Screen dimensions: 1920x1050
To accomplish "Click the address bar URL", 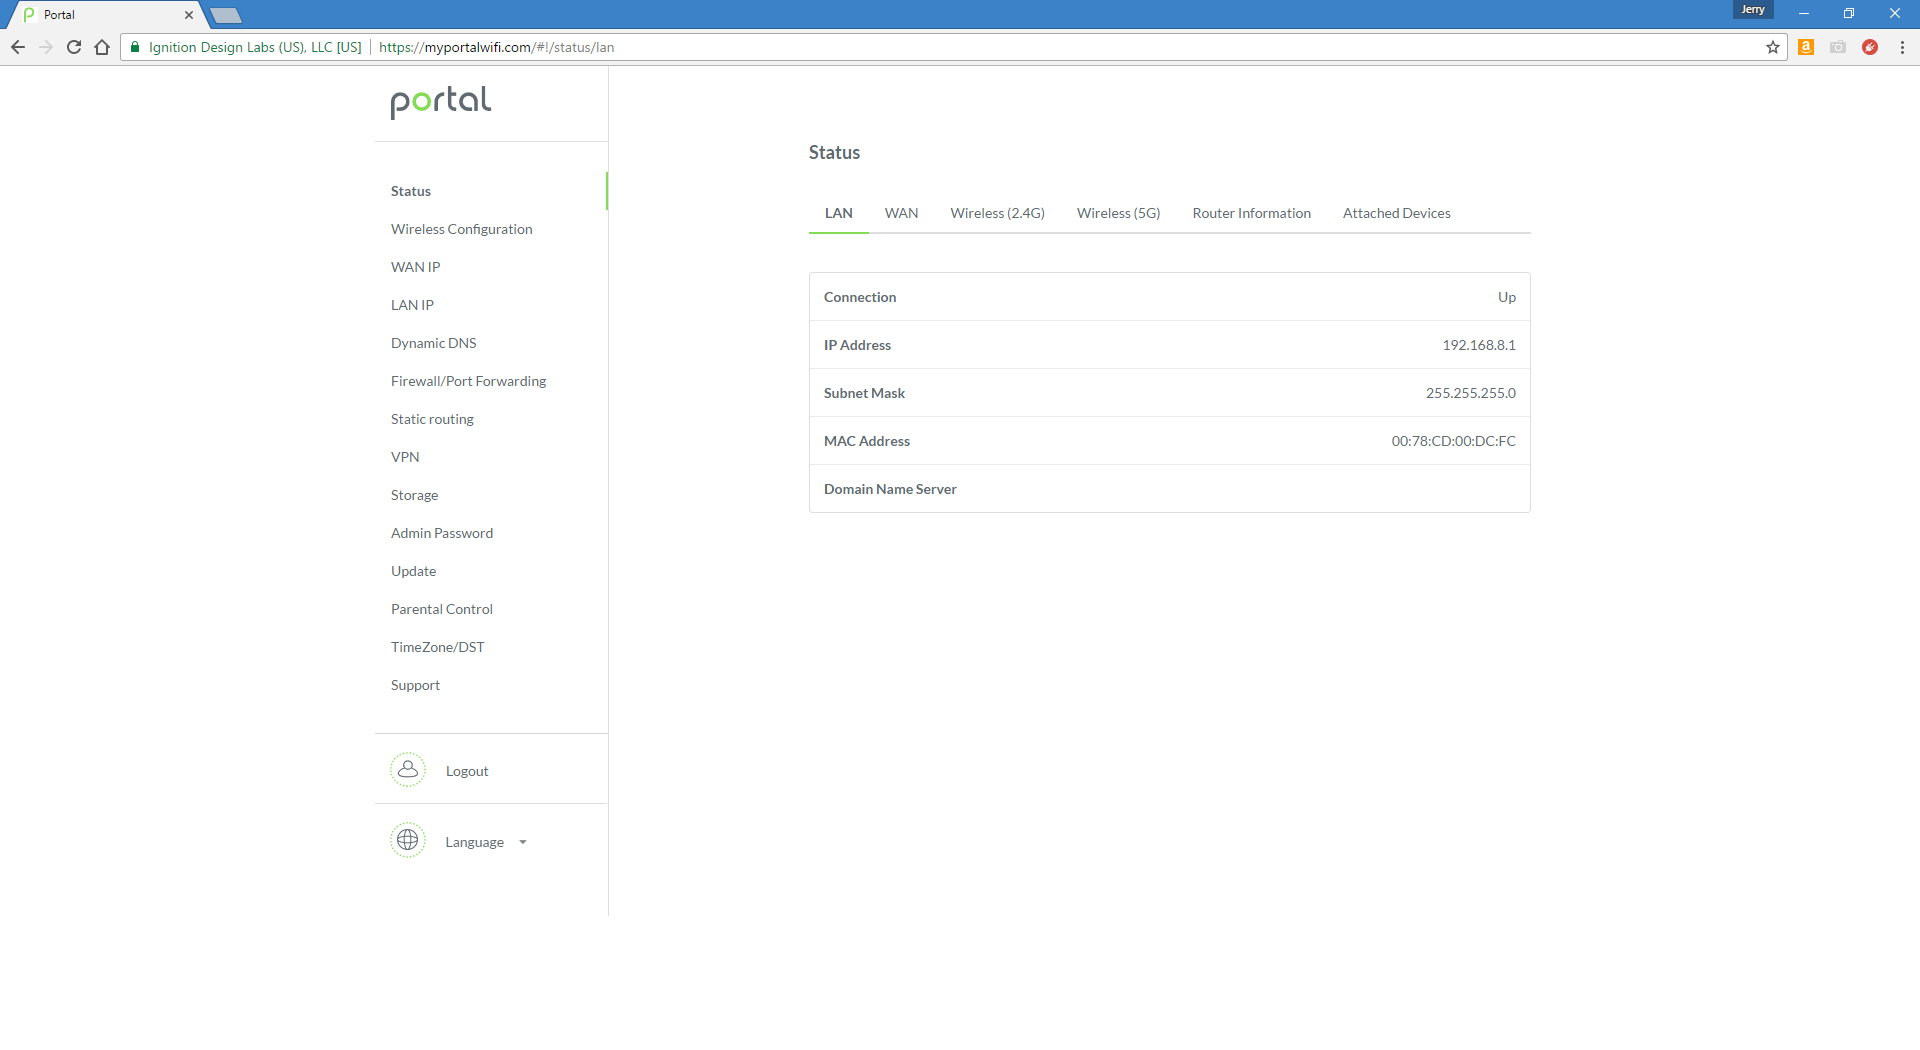I will [497, 47].
